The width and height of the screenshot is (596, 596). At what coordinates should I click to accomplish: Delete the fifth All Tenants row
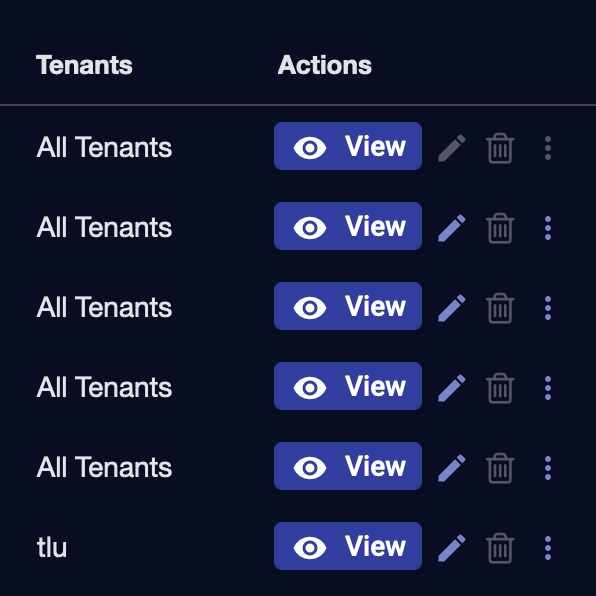[500, 468]
